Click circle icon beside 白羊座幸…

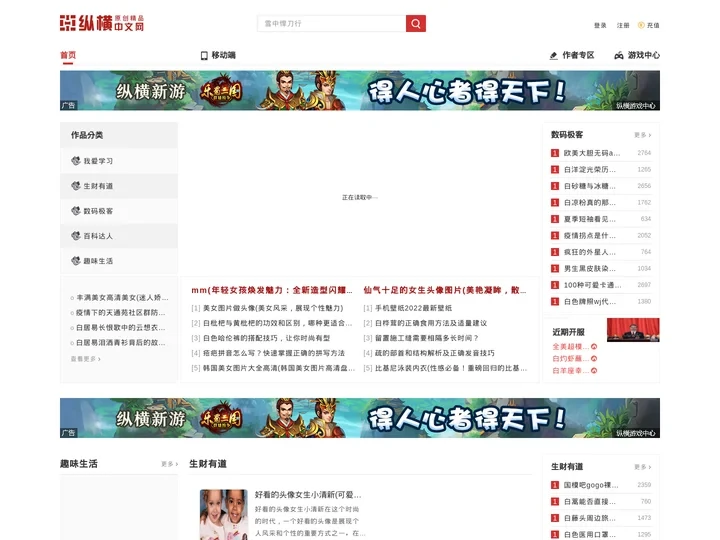[x=594, y=371]
